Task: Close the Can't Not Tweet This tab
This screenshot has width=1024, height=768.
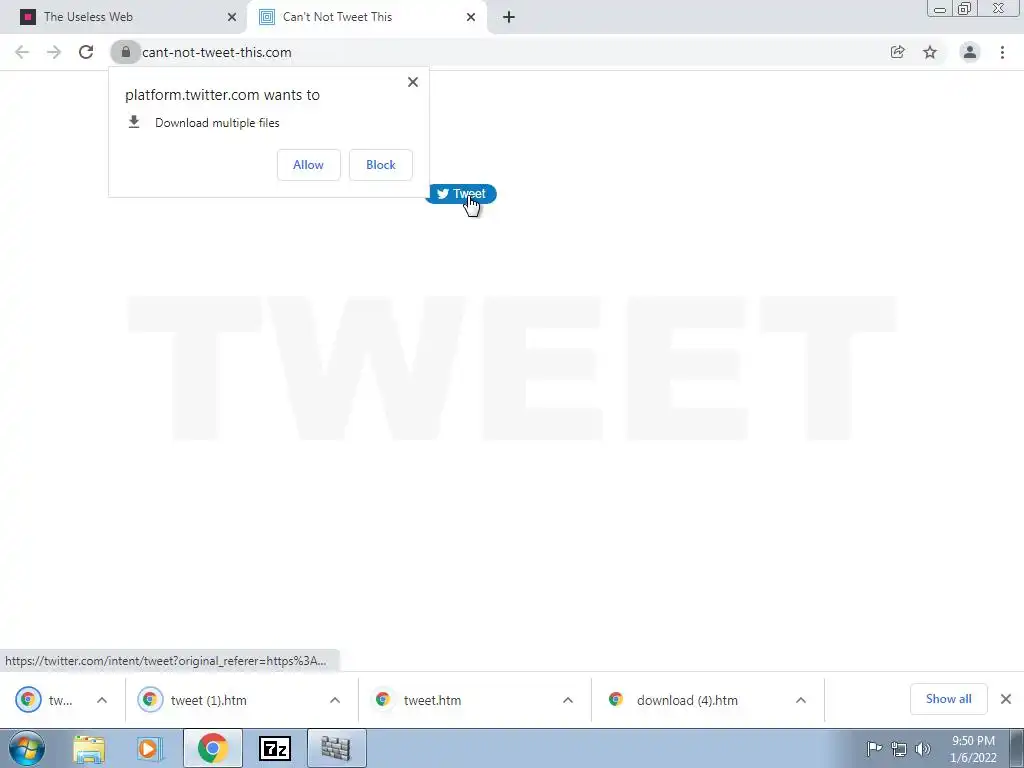Action: coord(471,18)
